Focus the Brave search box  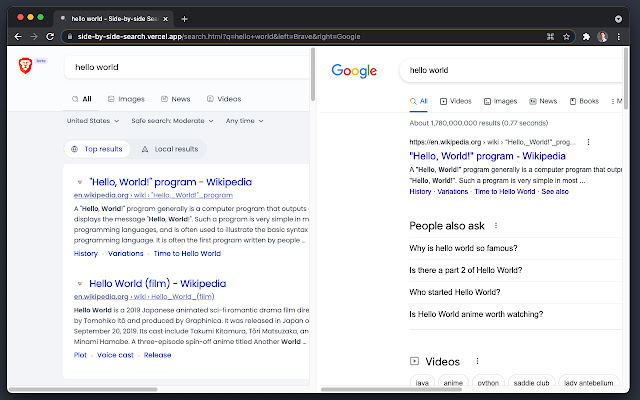(187, 67)
